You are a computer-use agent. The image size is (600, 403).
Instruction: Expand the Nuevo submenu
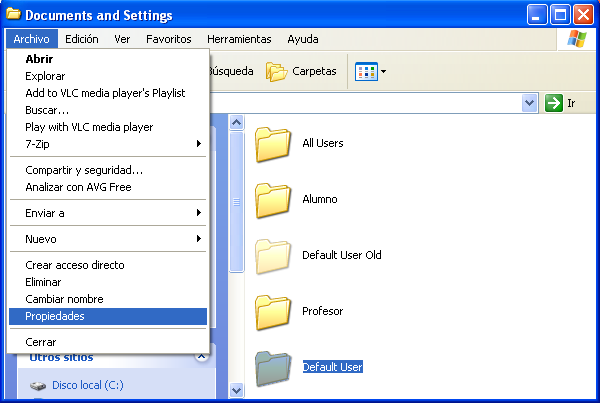108,239
